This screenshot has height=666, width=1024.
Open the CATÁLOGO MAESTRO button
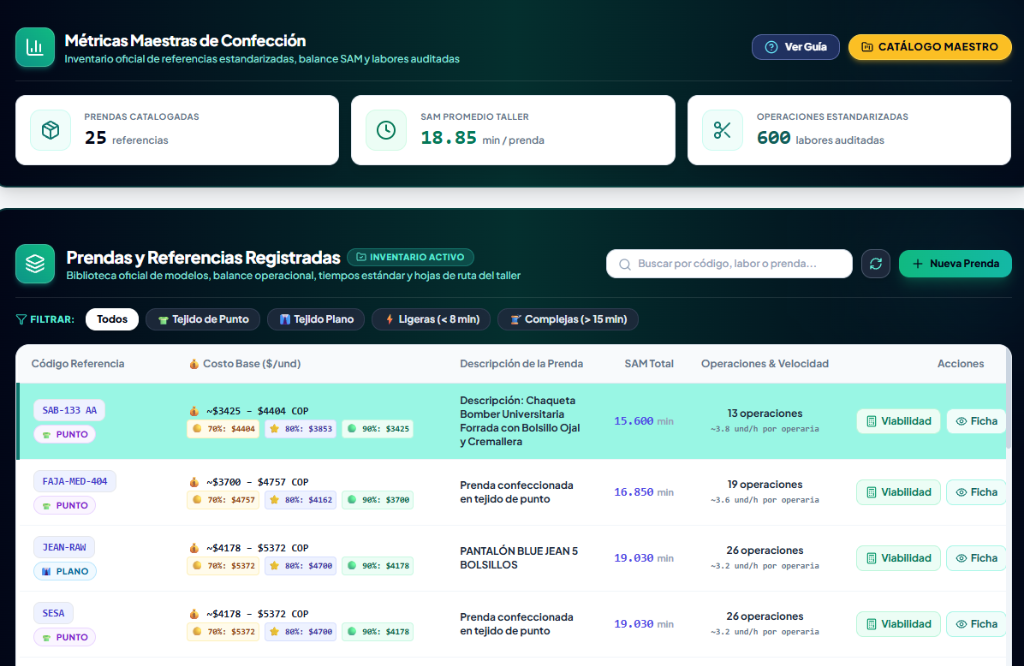click(929, 47)
